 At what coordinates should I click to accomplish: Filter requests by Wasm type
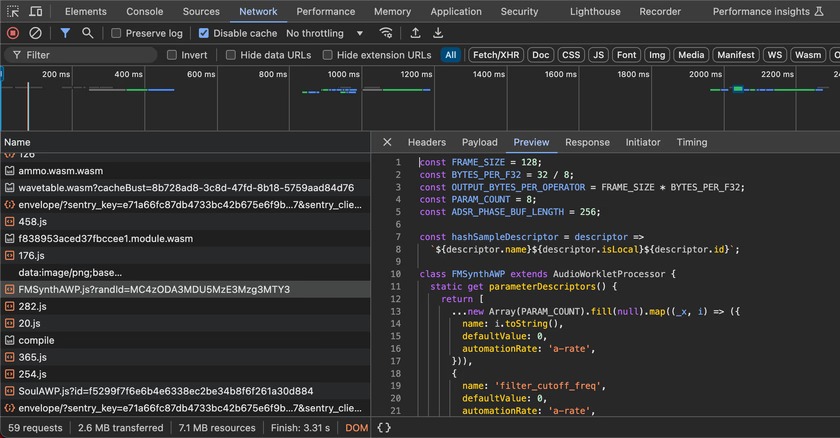(x=807, y=55)
